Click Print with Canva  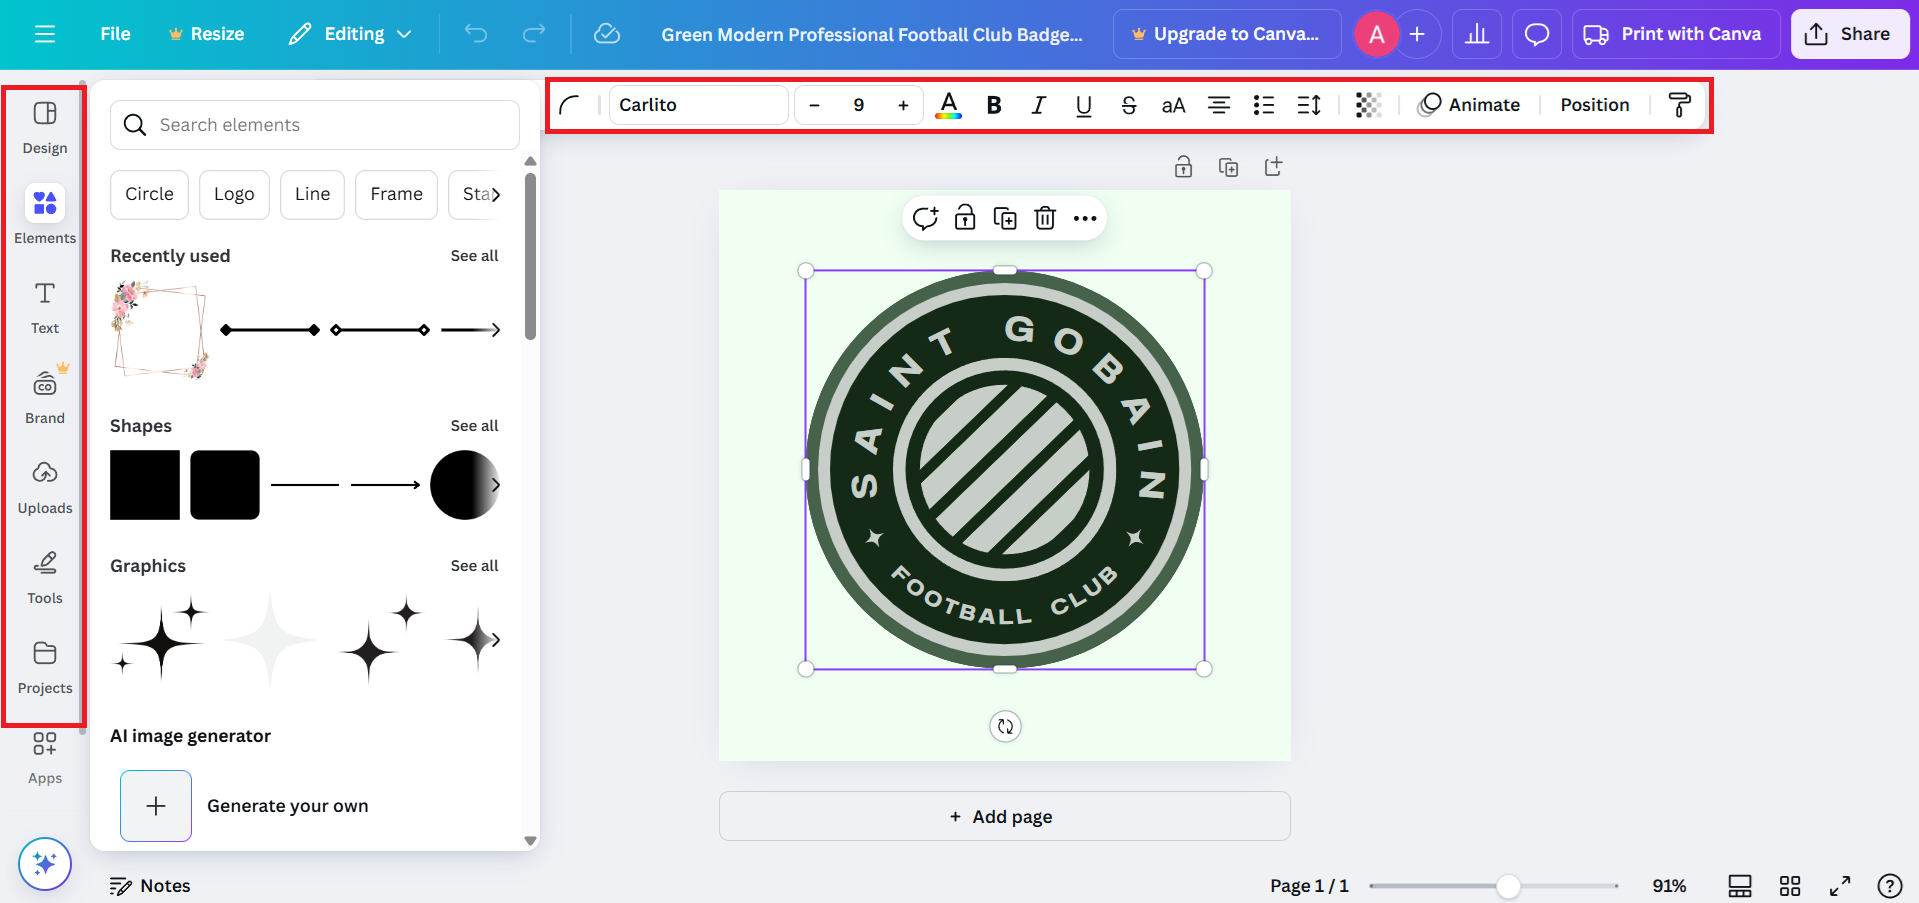point(1676,34)
